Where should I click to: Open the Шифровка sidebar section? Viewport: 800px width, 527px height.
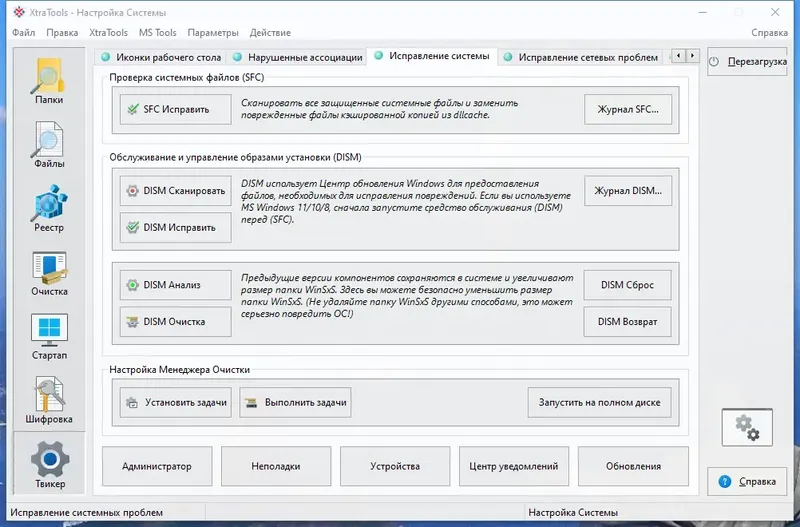coord(49,400)
